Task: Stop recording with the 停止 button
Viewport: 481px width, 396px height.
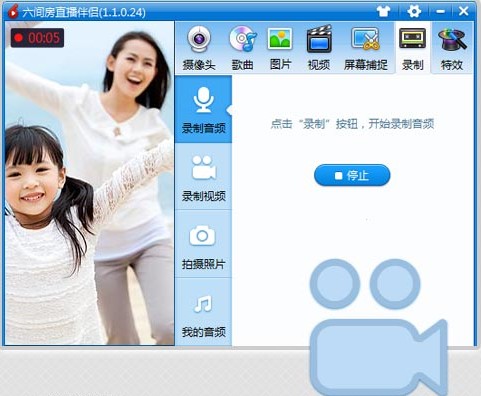Action: coord(352,175)
